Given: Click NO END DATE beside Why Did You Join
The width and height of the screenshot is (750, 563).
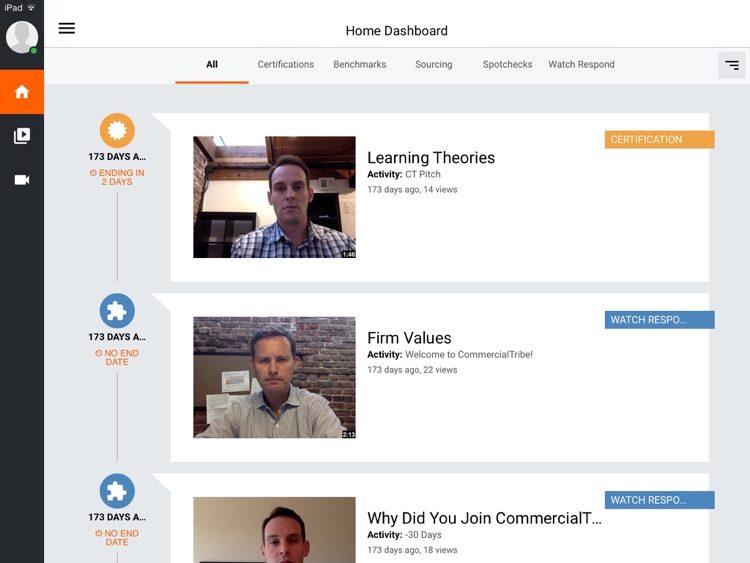Looking at the screenshot, I should tap(117, 538).
